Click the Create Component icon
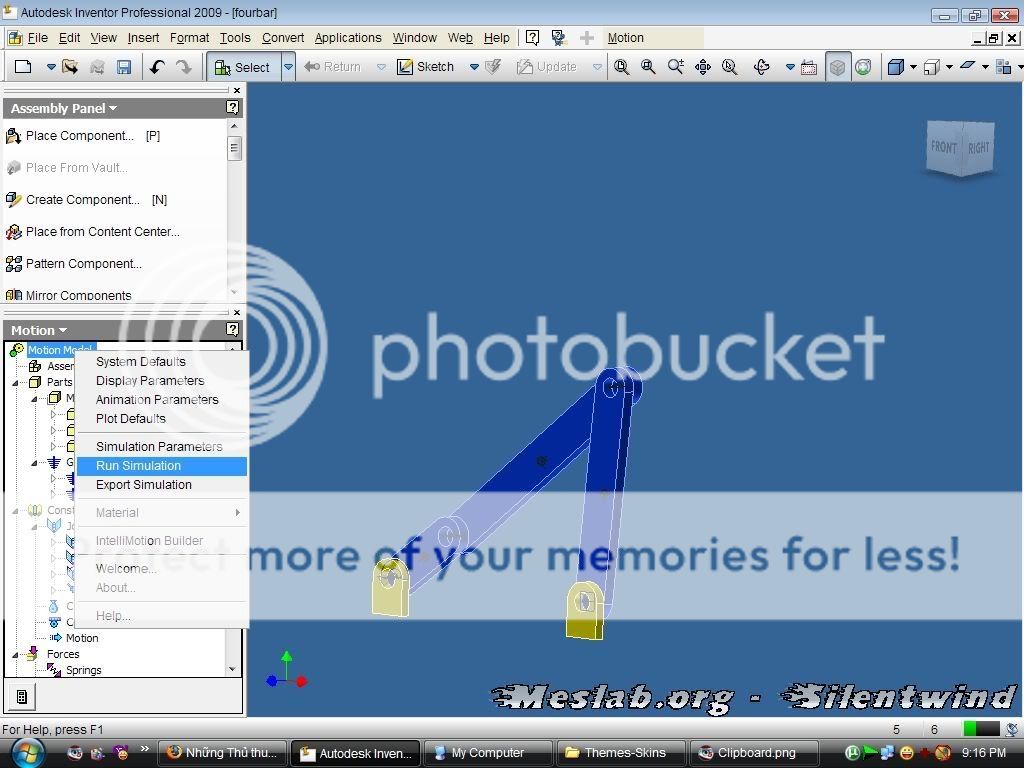The width and height of the screenshot is (1024, 768). click(x=14, y=200)
